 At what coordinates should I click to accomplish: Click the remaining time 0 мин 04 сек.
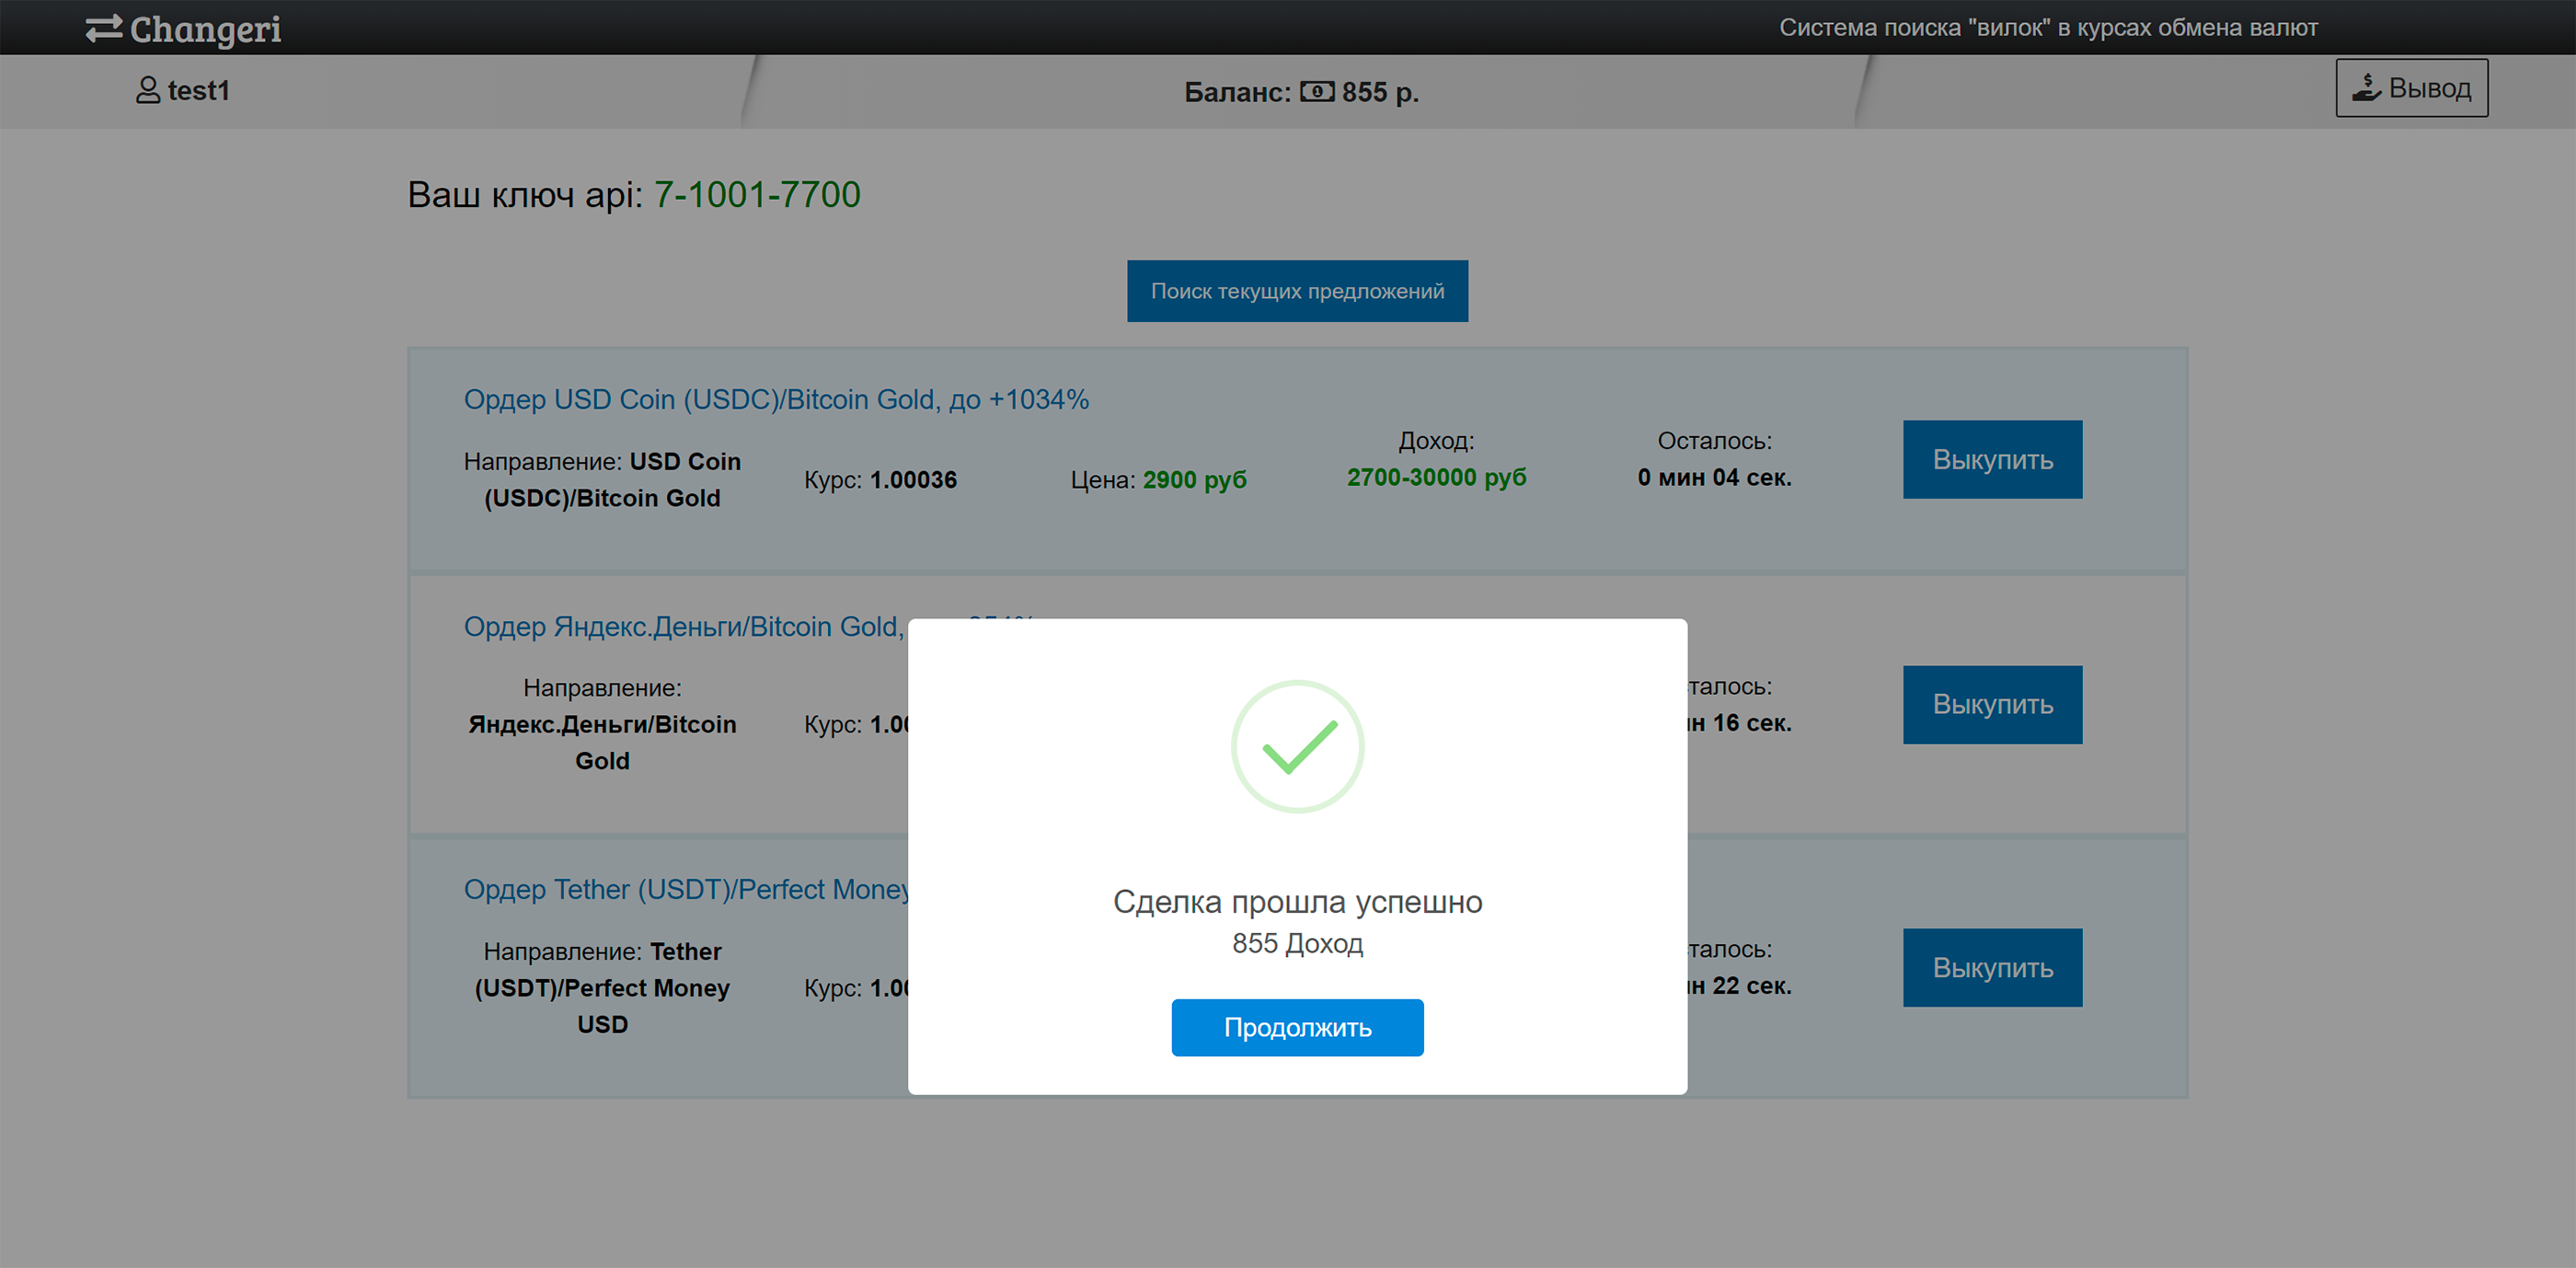coord(1714,477)
